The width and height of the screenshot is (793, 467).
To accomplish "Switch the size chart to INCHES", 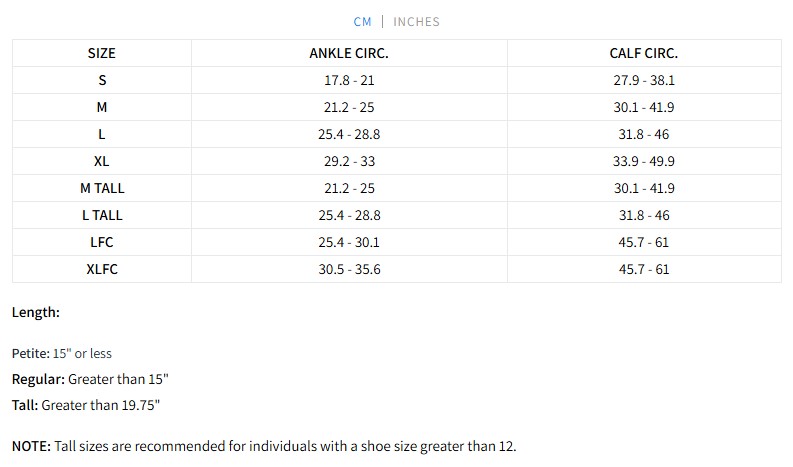I will [416, 21].
